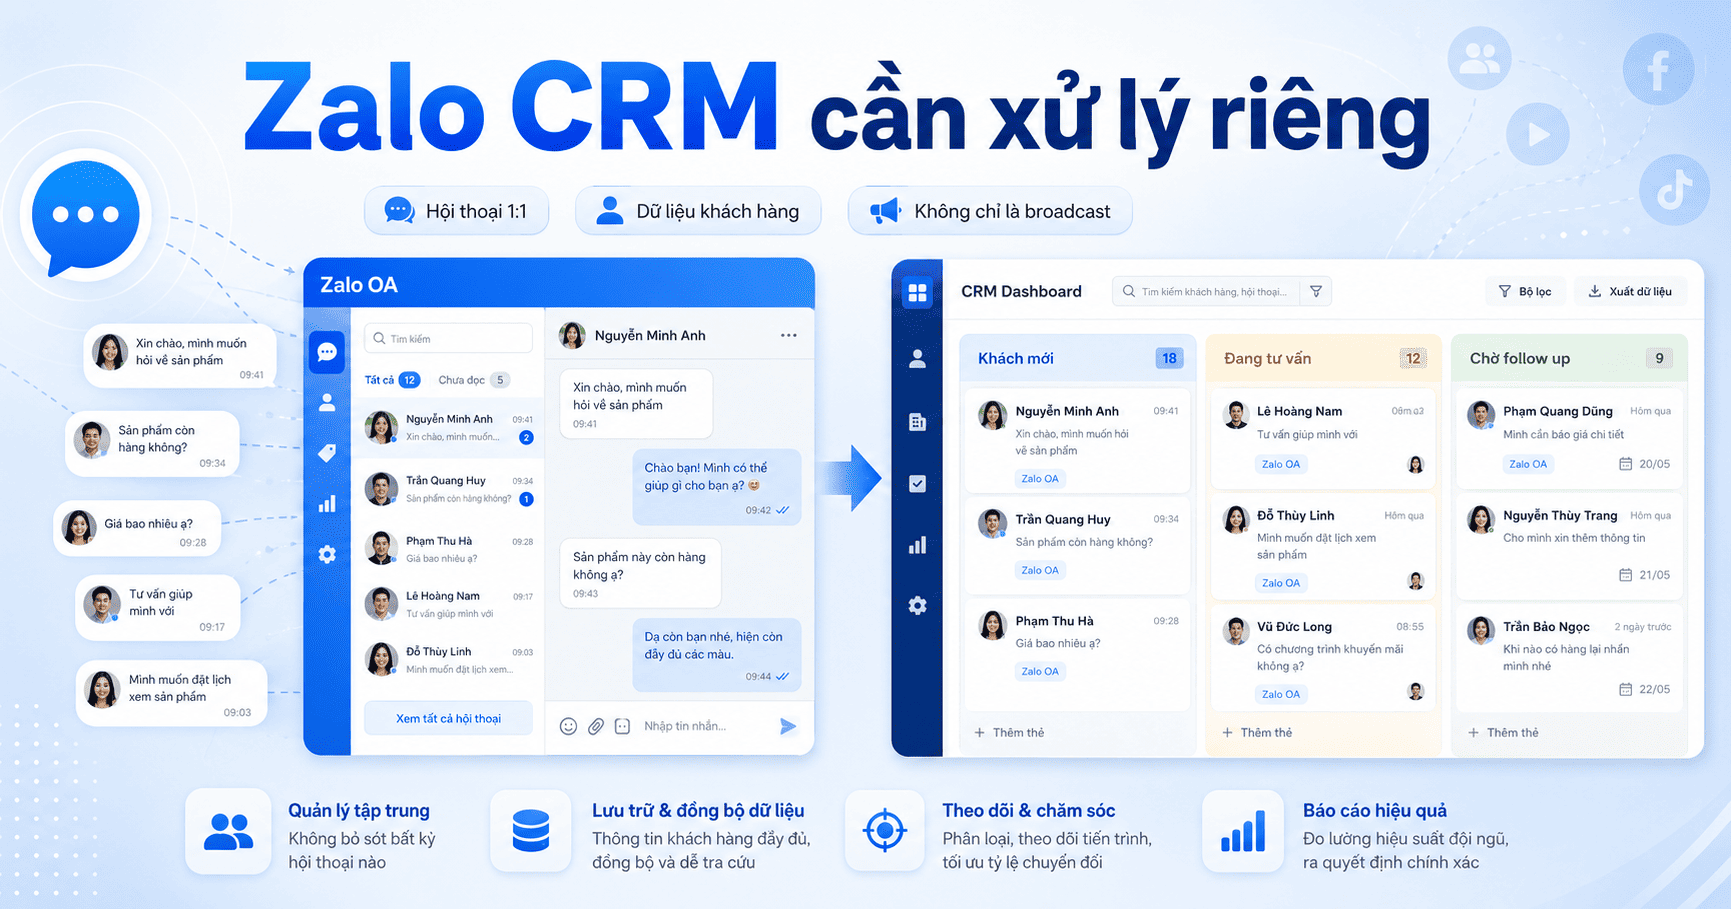
Task: Open settings gear in Zalo OA sidebar
Action: pos(327,554)
